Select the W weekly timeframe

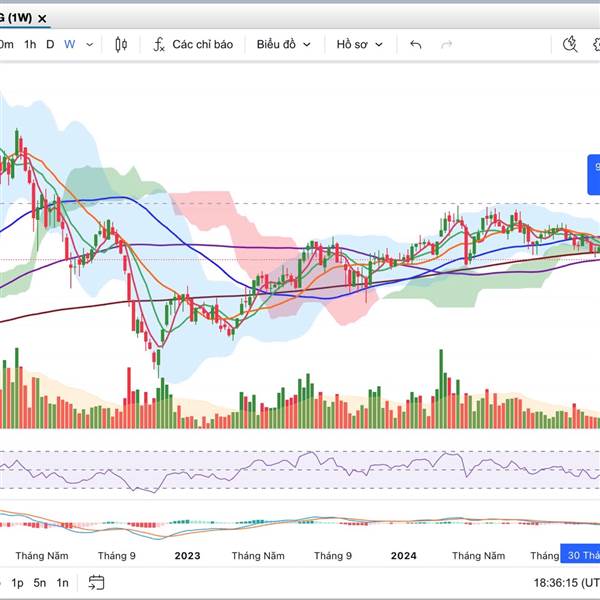pyautogui.click(x=69, y=44)
